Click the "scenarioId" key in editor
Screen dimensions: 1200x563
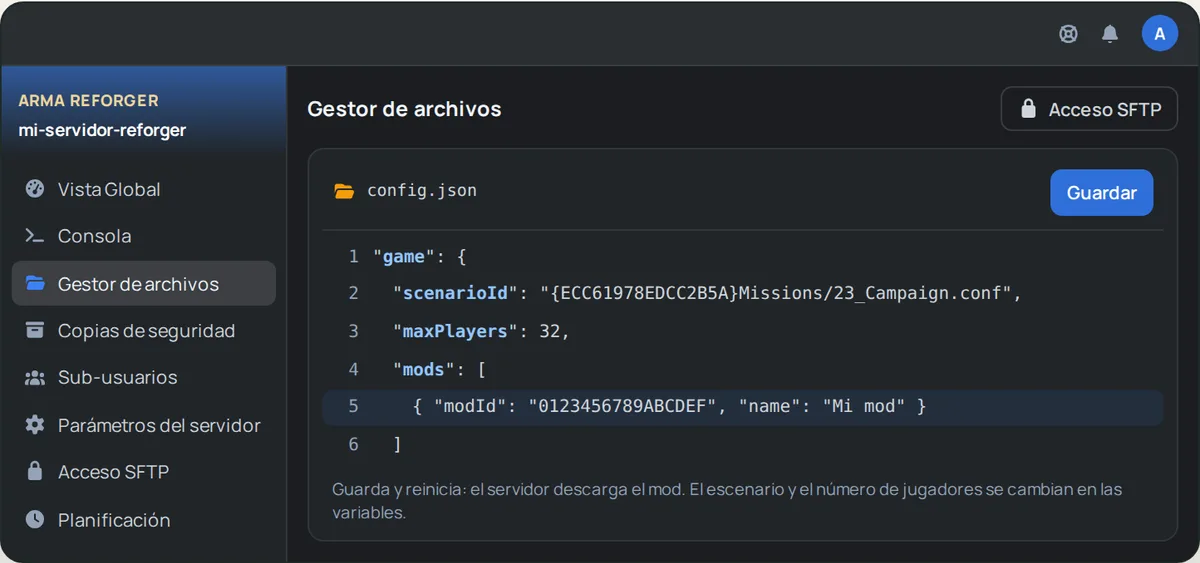(x=456, y=293)
